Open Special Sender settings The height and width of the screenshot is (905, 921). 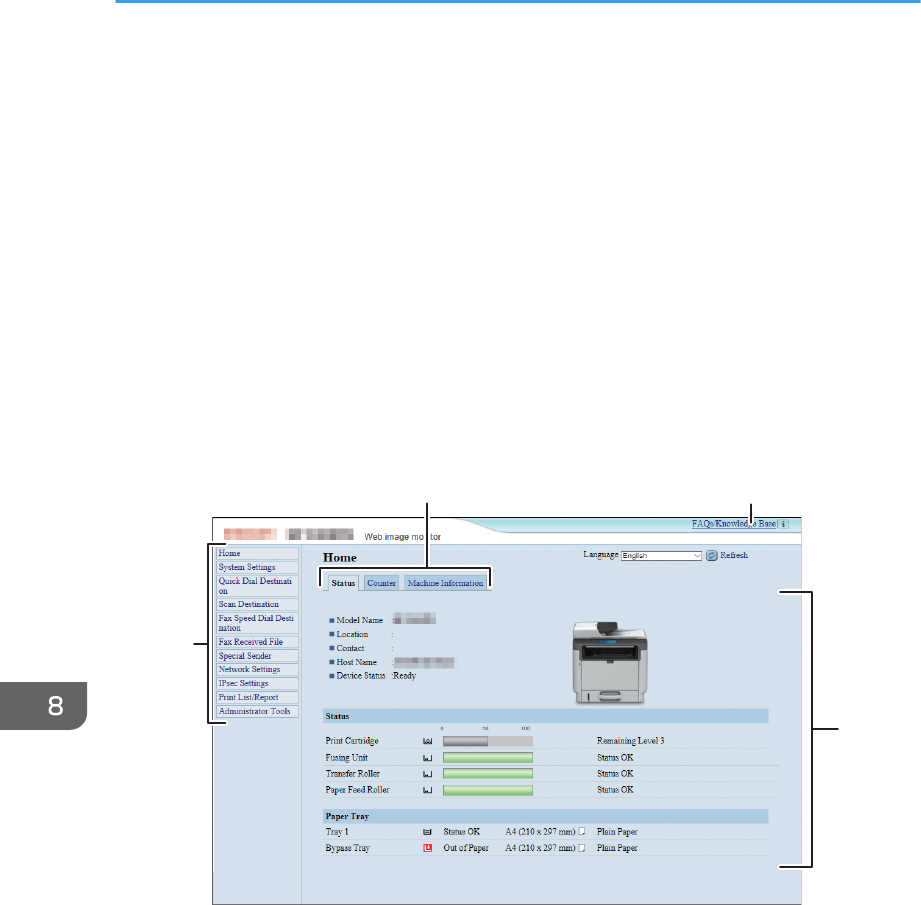click(257, 656)
